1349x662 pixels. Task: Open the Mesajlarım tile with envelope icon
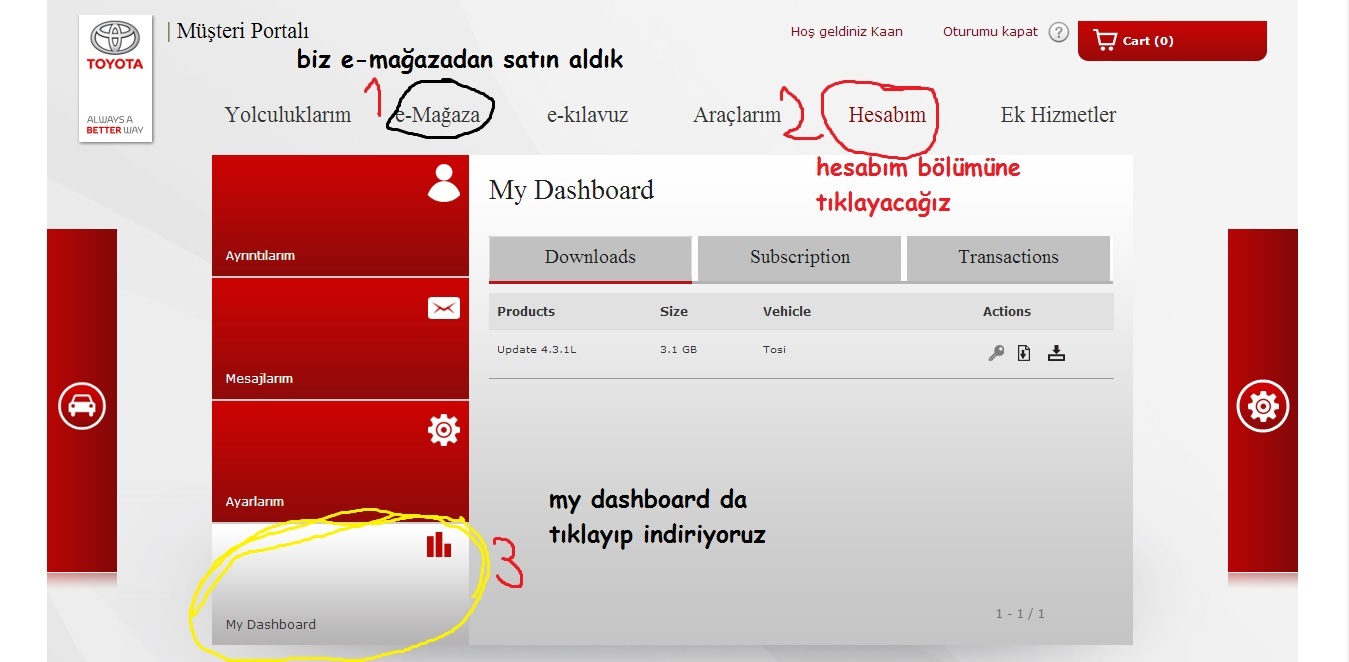pyautogui.click(x=340, y=339)
